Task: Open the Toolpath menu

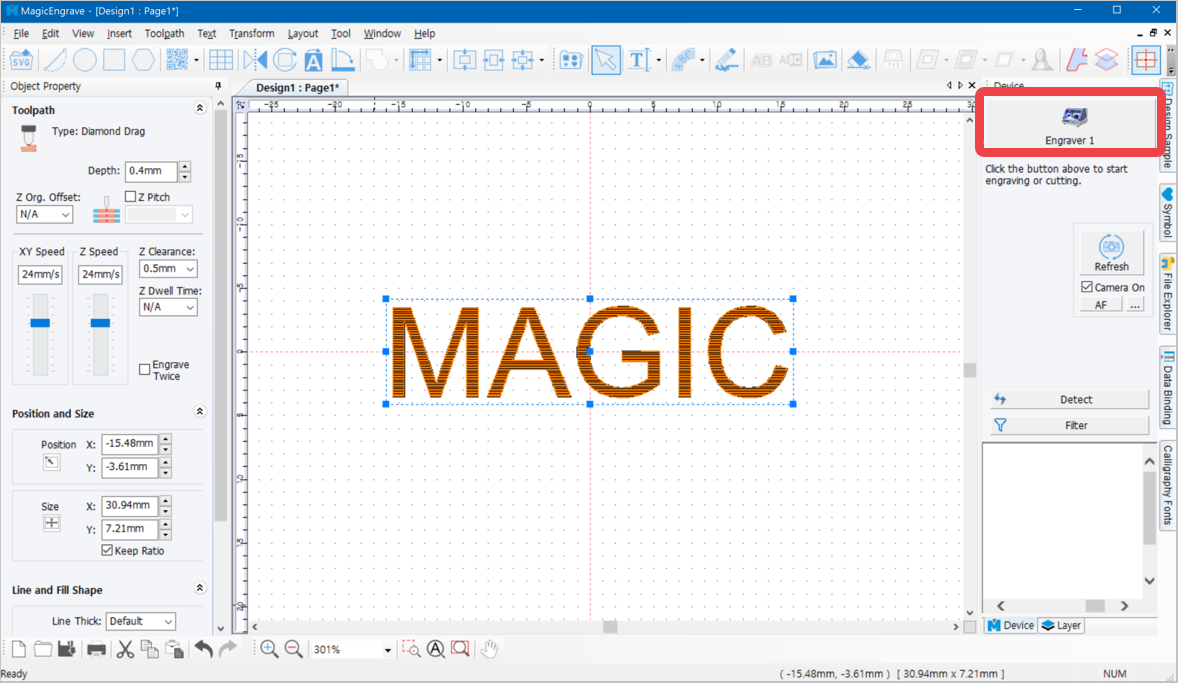Action: click(x=164, y=34)
